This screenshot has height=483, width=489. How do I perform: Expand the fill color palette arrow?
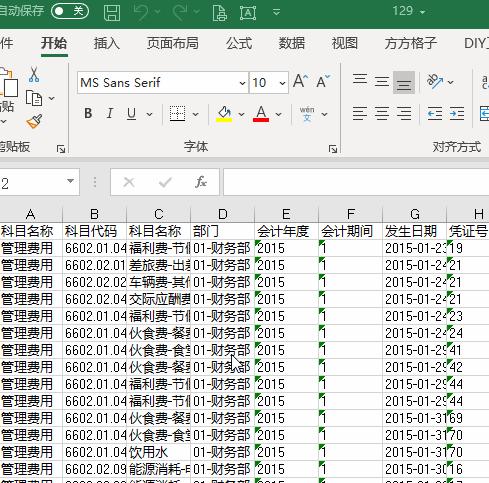[241, 115]
